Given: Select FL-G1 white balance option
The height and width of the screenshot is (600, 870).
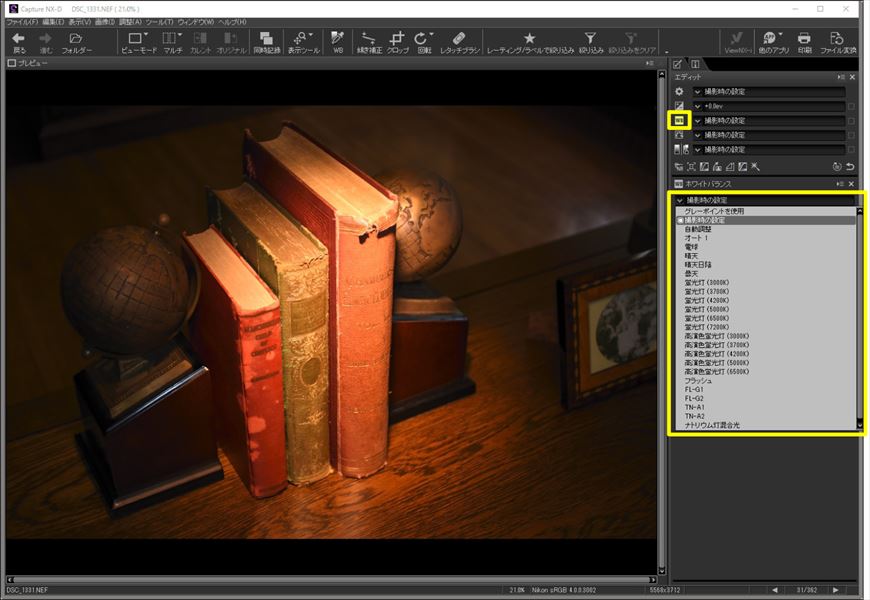Looking at the screenshot, I should (766, 390).
